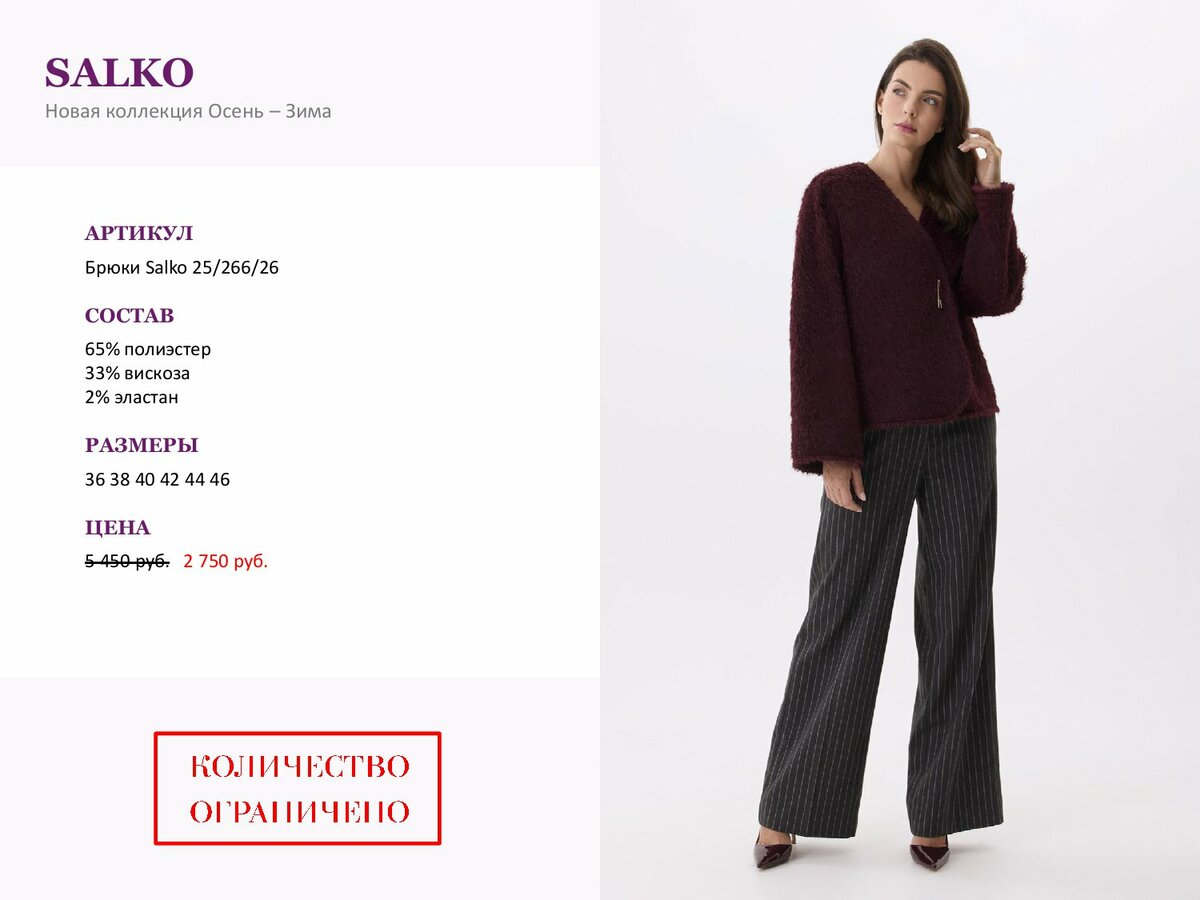Click the СОСТАВ heading
The image size is (1200, 900).
point(130,316)
